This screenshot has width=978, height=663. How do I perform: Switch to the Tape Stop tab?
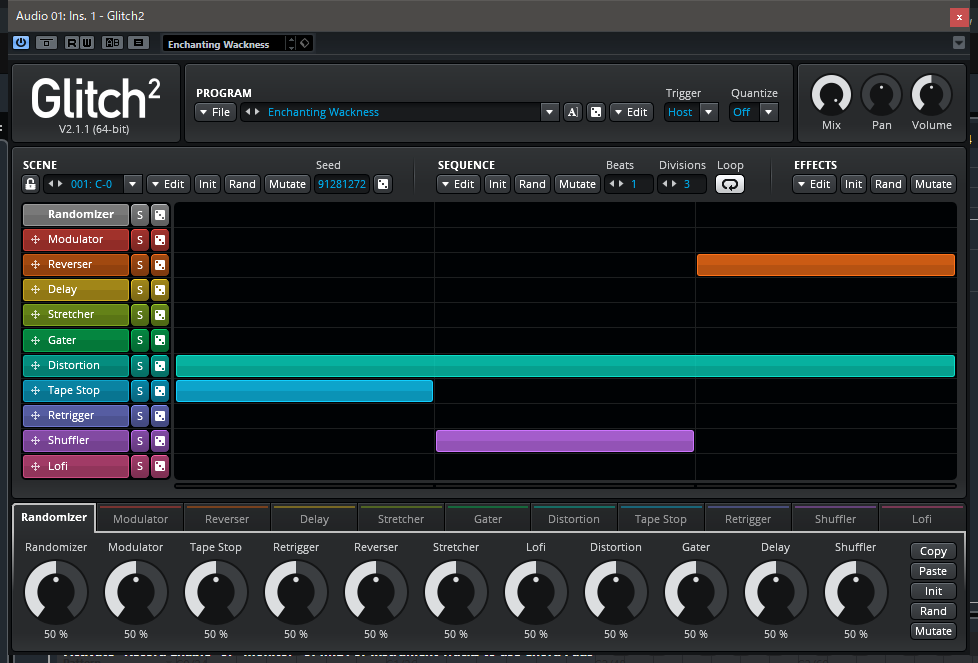[661, 518]
